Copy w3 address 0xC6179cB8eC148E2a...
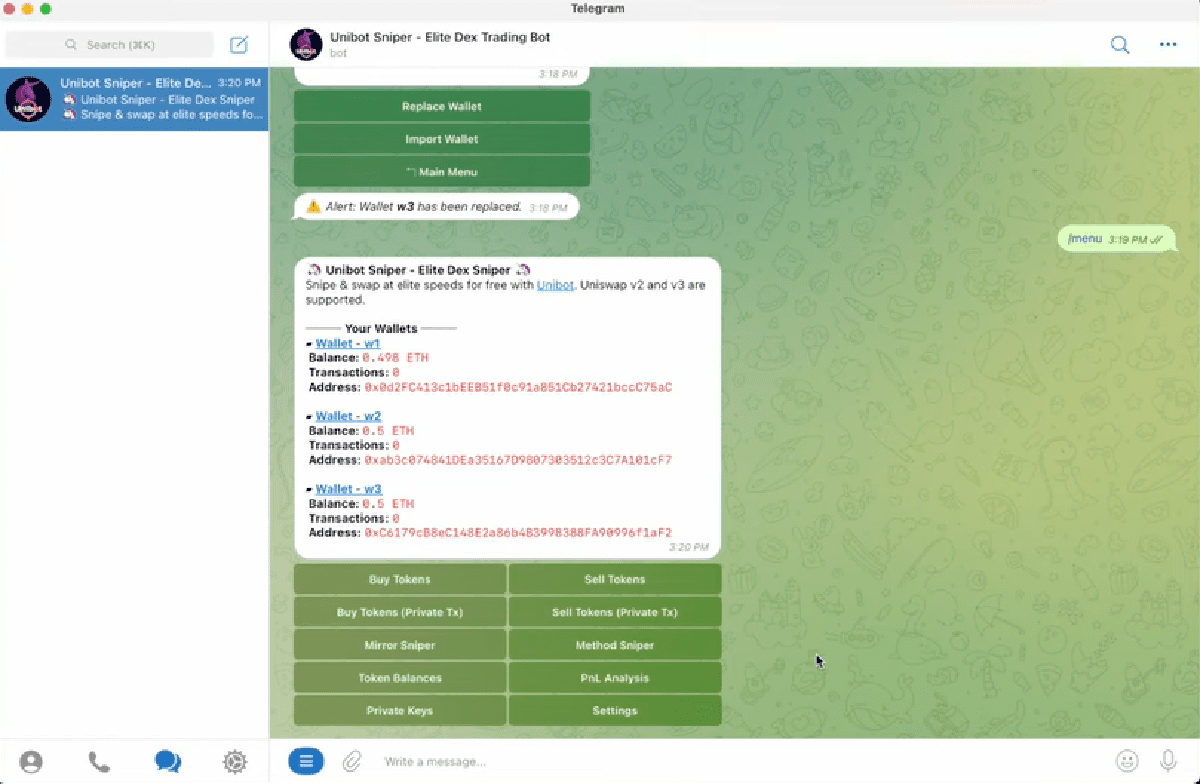Image resolution: width=1200 pixels, height=784 pixels. point(518,533)
